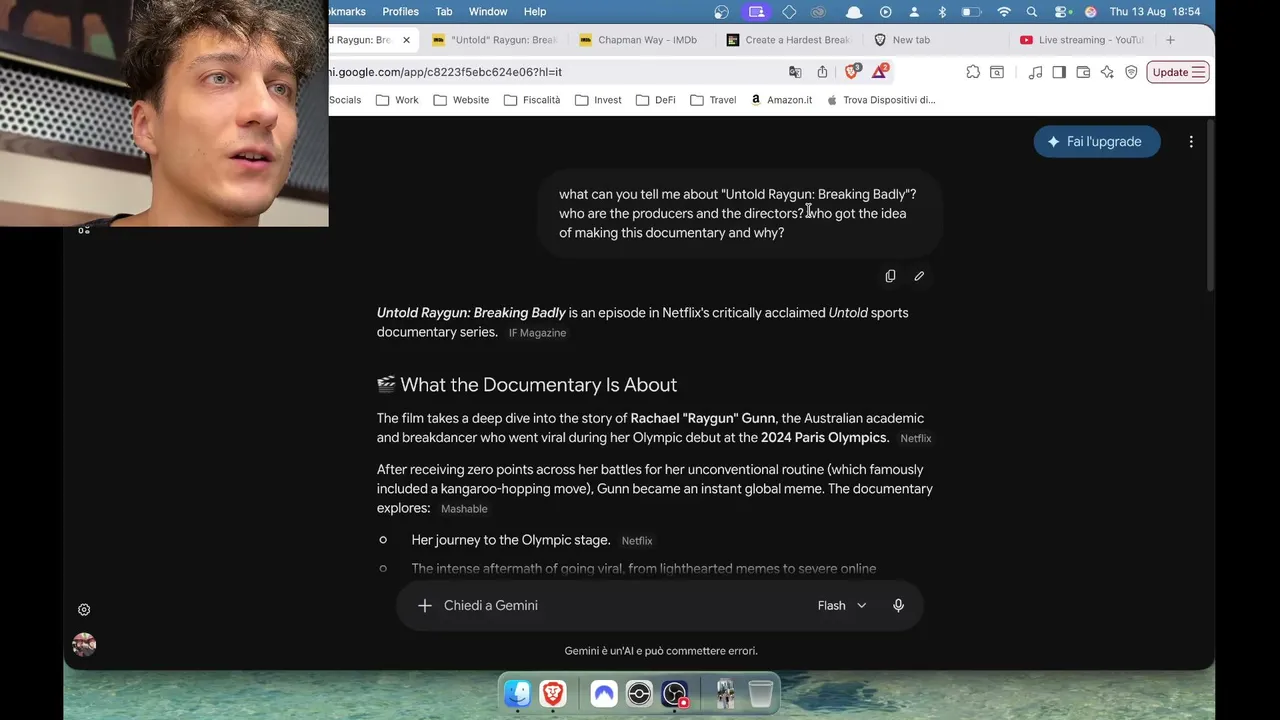Click the Bluetooth icon in menu bar
Image resolution: width=1280 pixels, height=720 pixels.
tap(942, 12)
